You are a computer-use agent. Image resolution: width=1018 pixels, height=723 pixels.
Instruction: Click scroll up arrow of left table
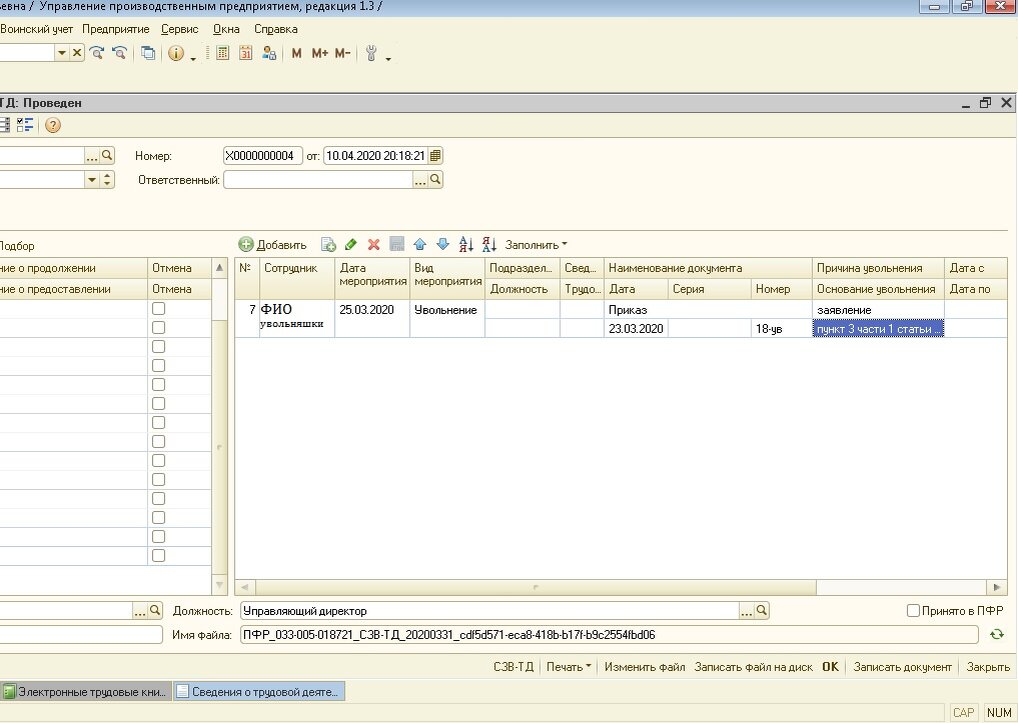pos(219,267)
